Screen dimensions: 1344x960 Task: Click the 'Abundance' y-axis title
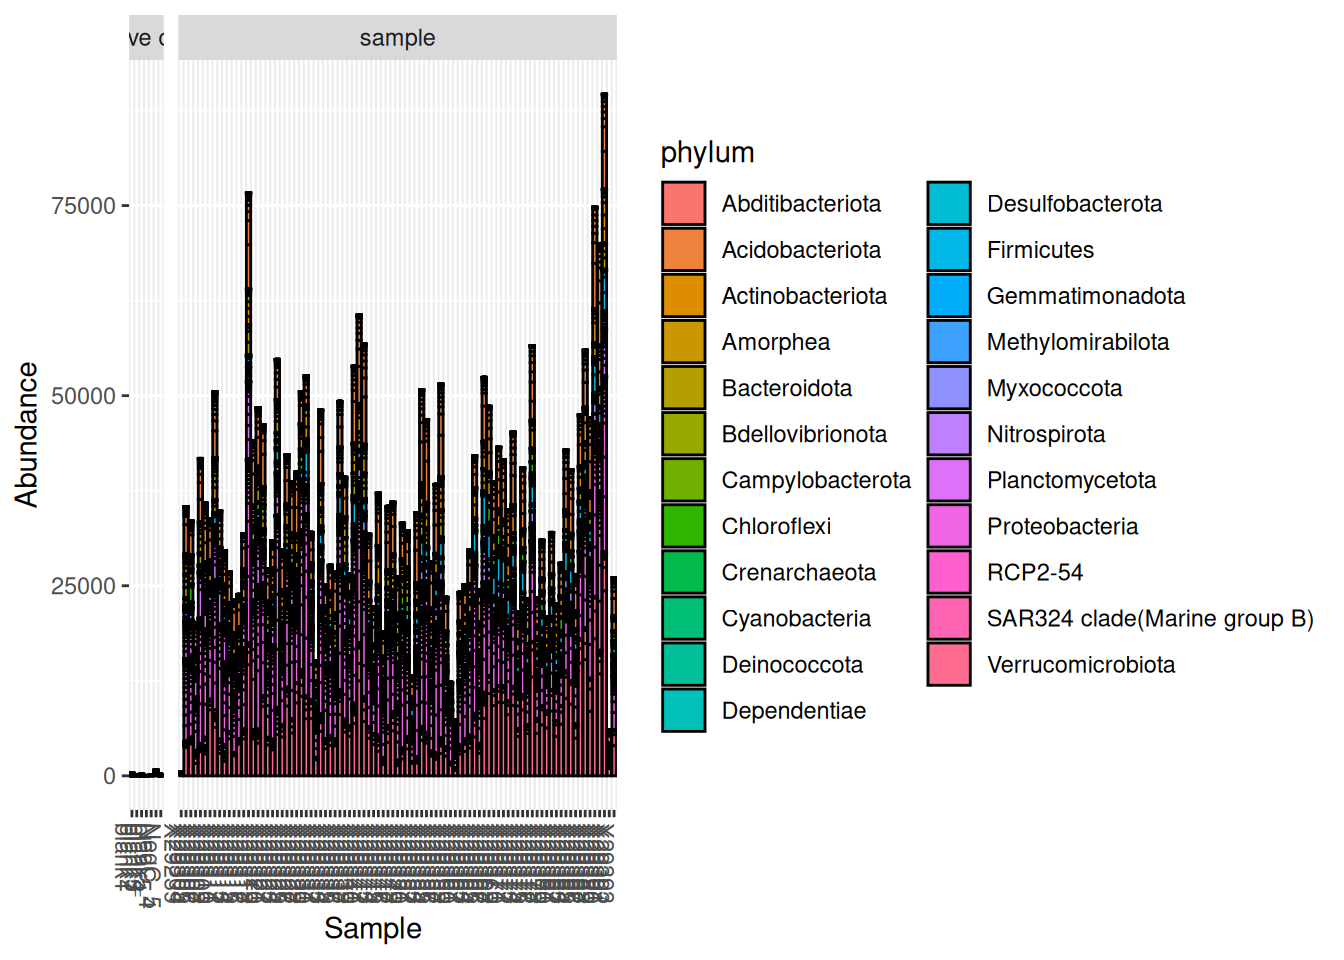27,435
